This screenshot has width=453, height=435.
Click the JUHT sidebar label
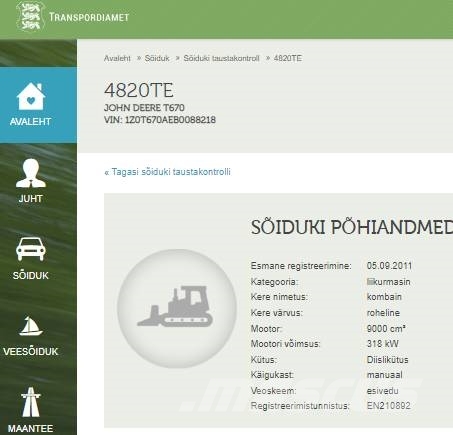pyautogui.click(x=30, y=198)
